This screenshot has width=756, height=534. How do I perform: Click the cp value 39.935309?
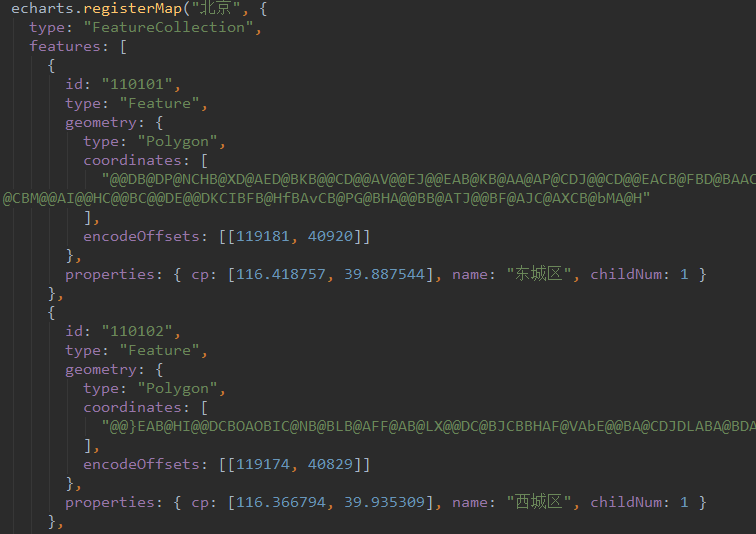tap(384, 502)
